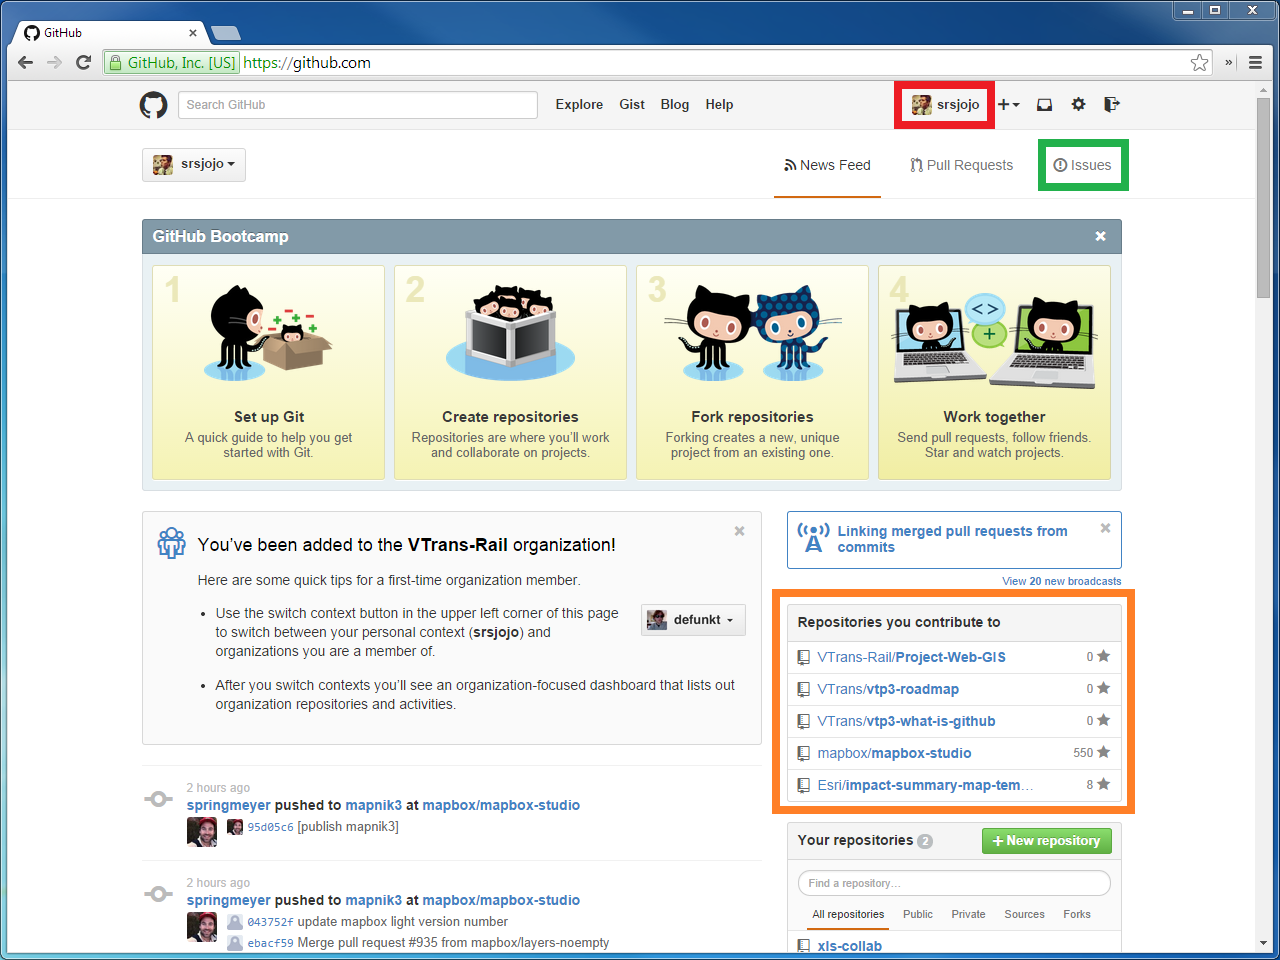Go back with browser back arrow

(x=26, y=62)
